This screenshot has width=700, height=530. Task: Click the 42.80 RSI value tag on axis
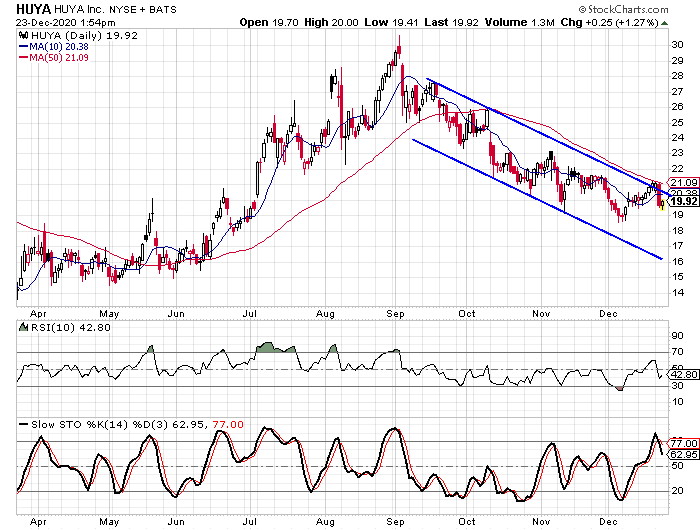point(683,375)
